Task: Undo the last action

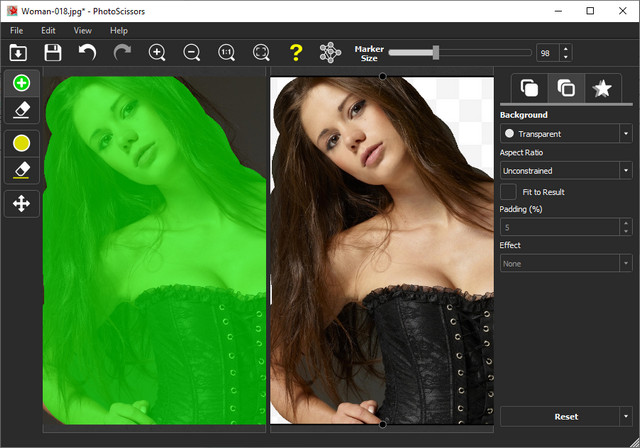Action: [88, 52]
